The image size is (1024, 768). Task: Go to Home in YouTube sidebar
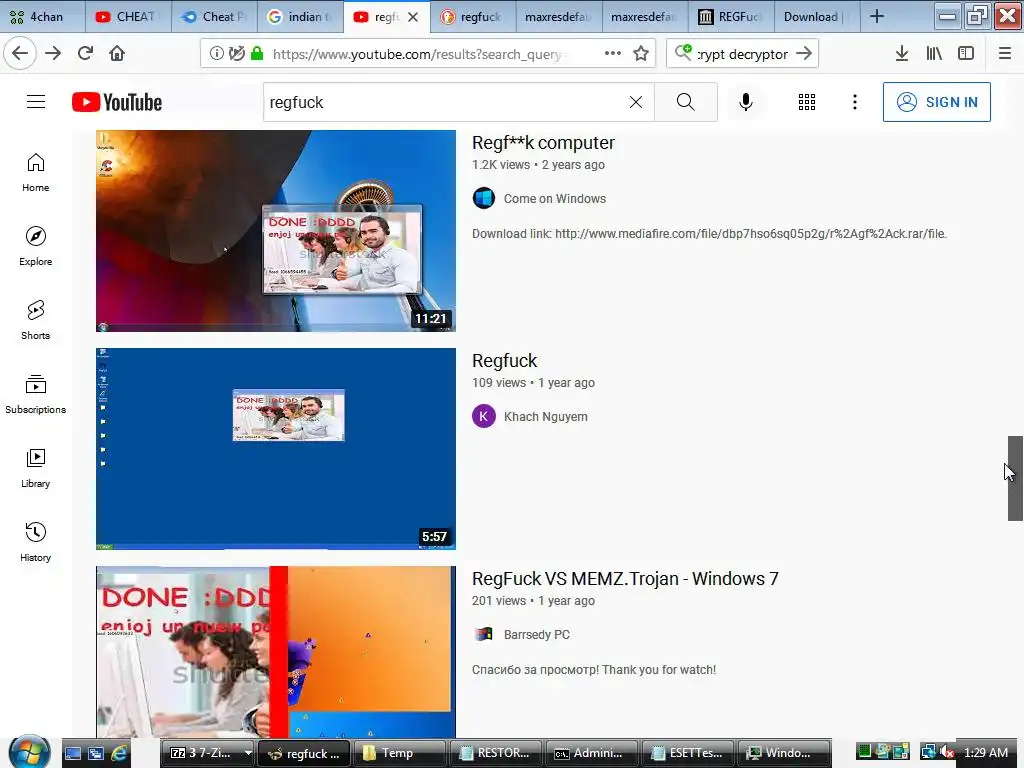pos(35,172)
